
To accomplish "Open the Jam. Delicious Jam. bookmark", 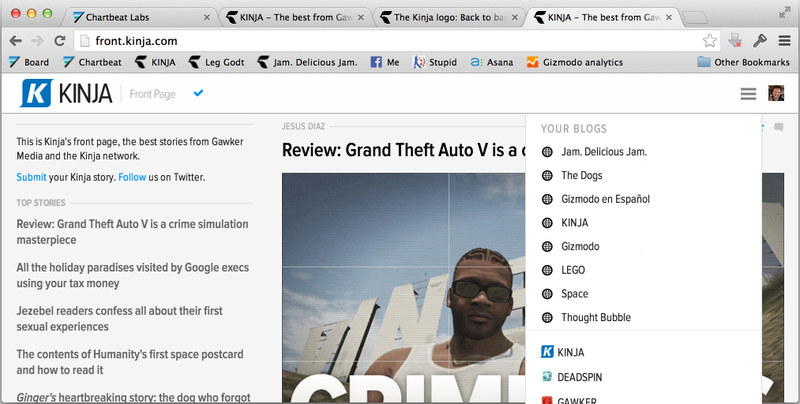I will click(308, 62).
